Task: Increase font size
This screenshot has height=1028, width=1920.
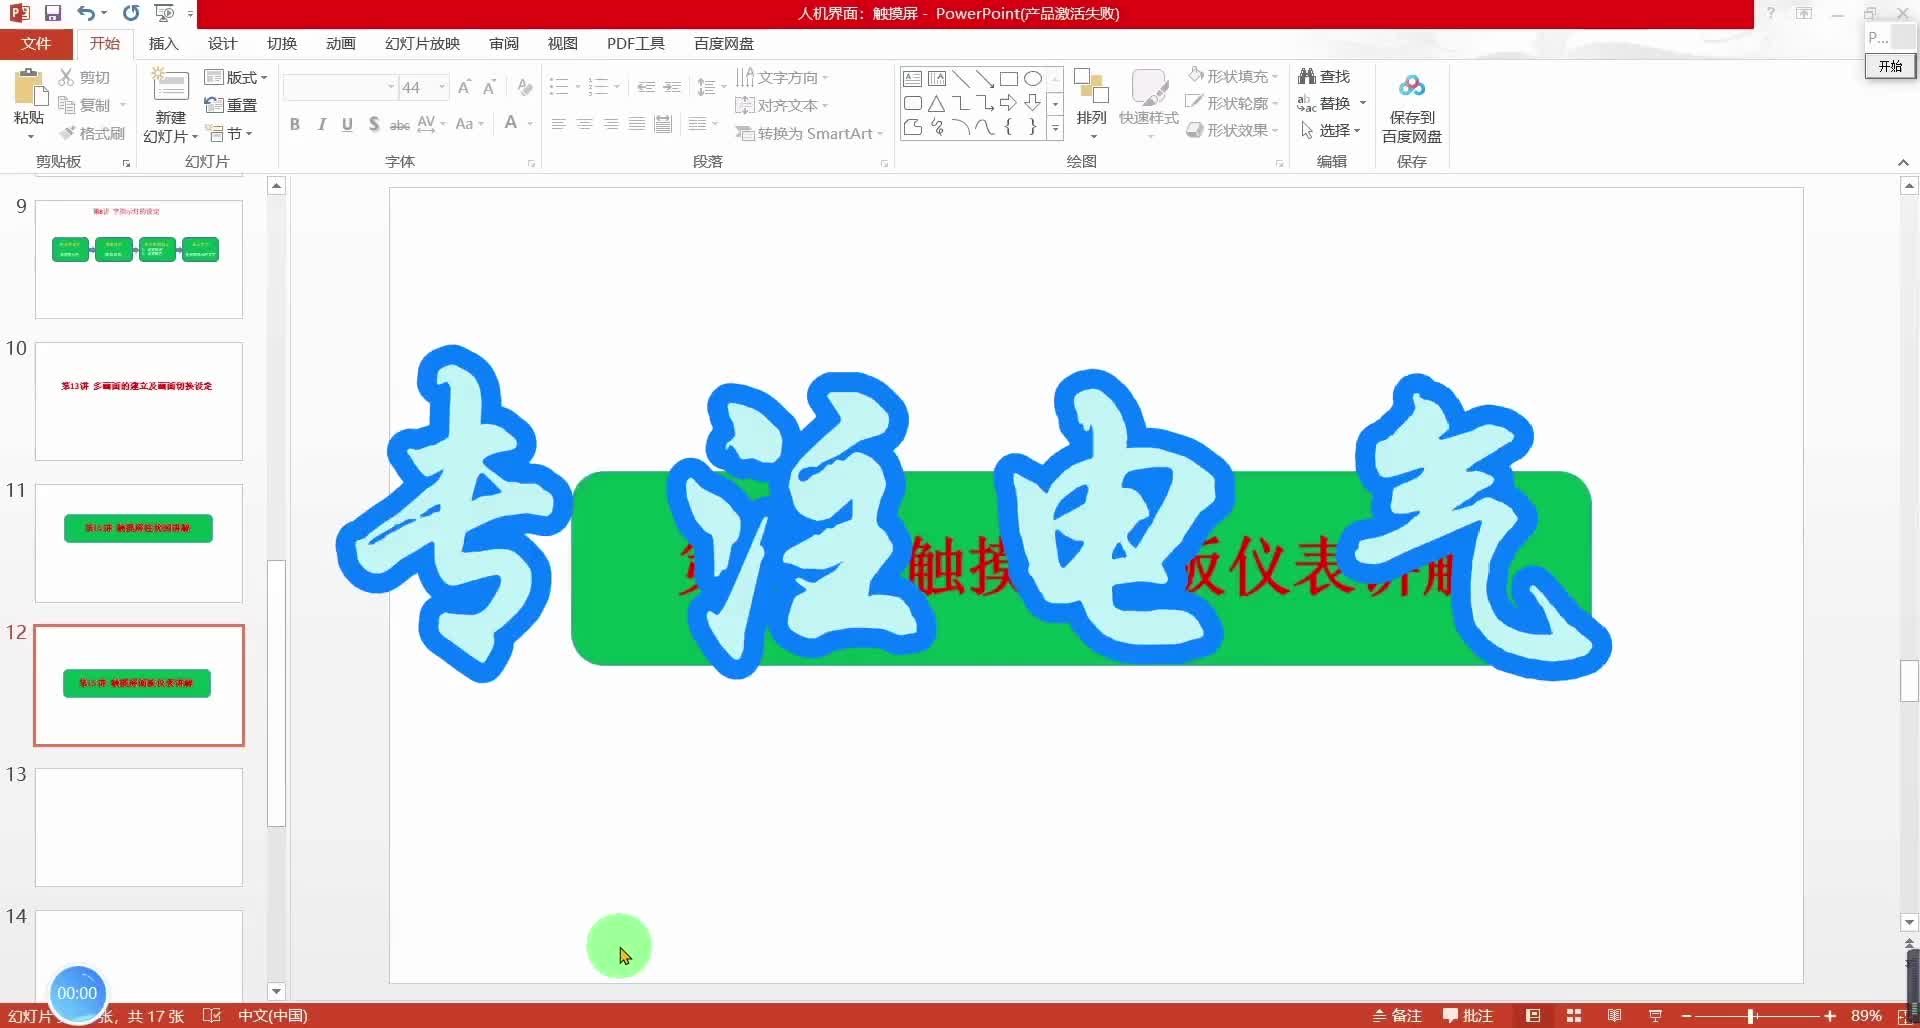Action: pos(464,88)
